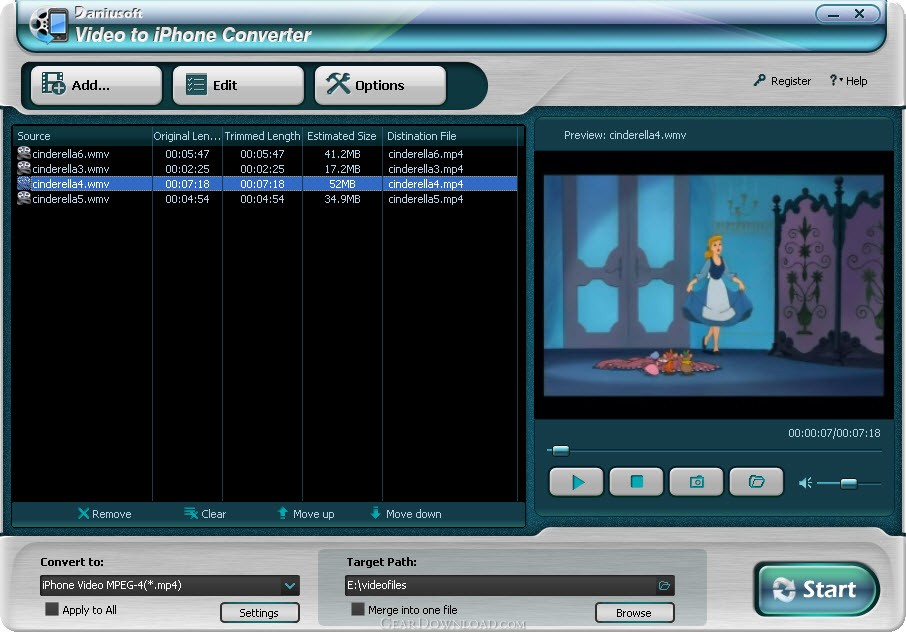Click the 00:00:07/00:07:18 time display
The height and width of the screenshot is (632, 906).
point(834,433)
